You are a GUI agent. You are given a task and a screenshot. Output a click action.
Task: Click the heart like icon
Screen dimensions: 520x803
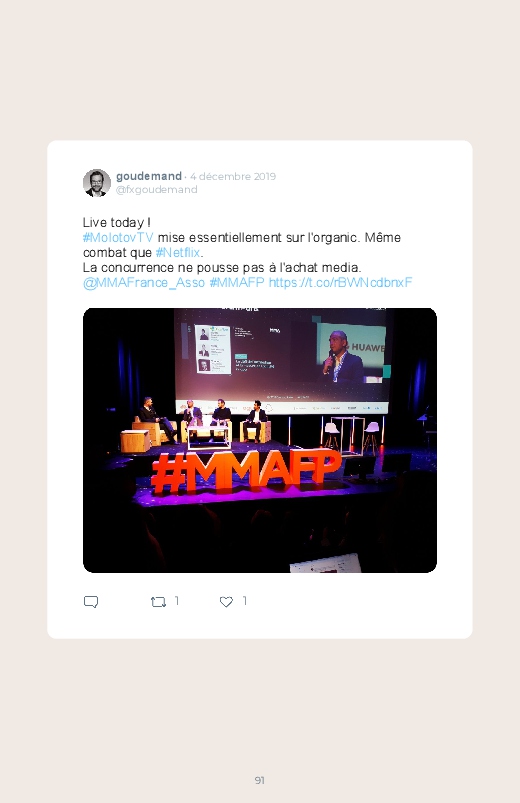(226, 602)
